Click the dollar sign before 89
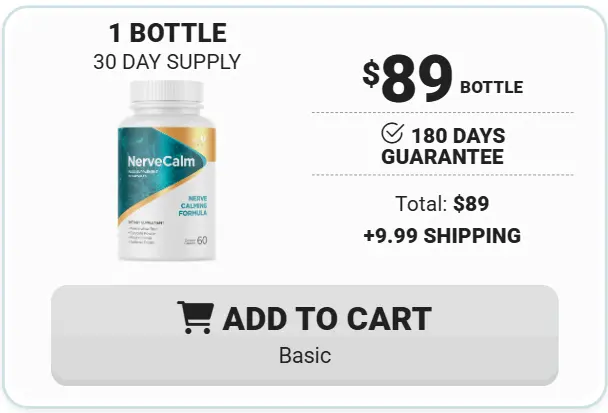The image size is (608, 413). coord(371,73)
